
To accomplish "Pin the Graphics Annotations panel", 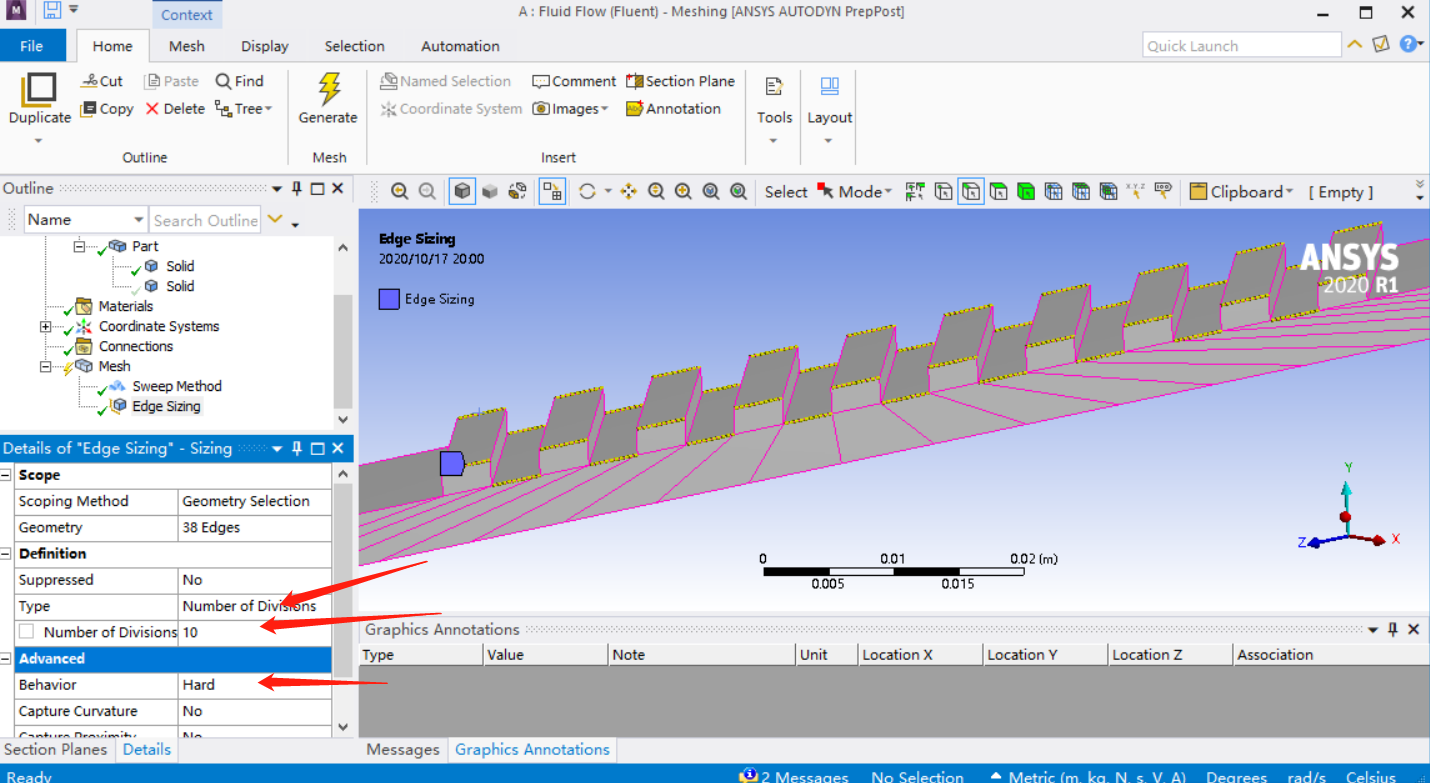I will point(1393,629).
